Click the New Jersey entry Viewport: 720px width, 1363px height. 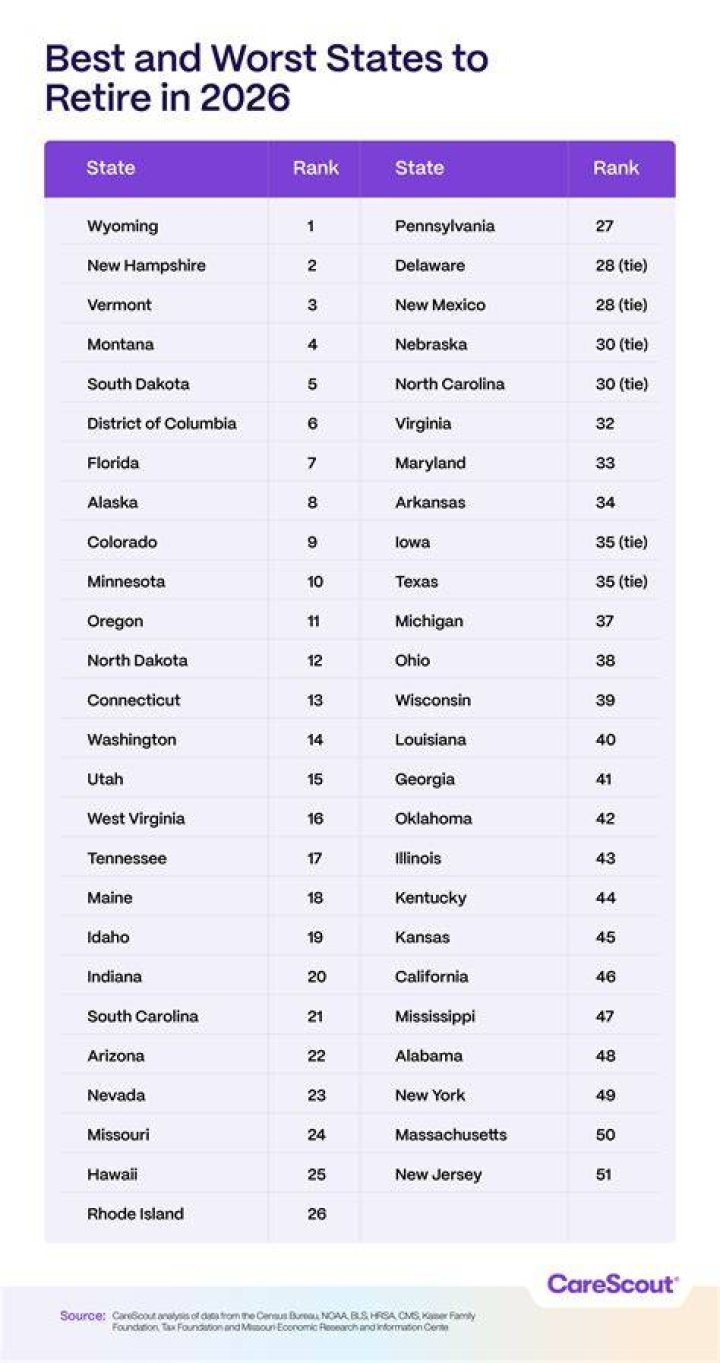point(438,1174)
